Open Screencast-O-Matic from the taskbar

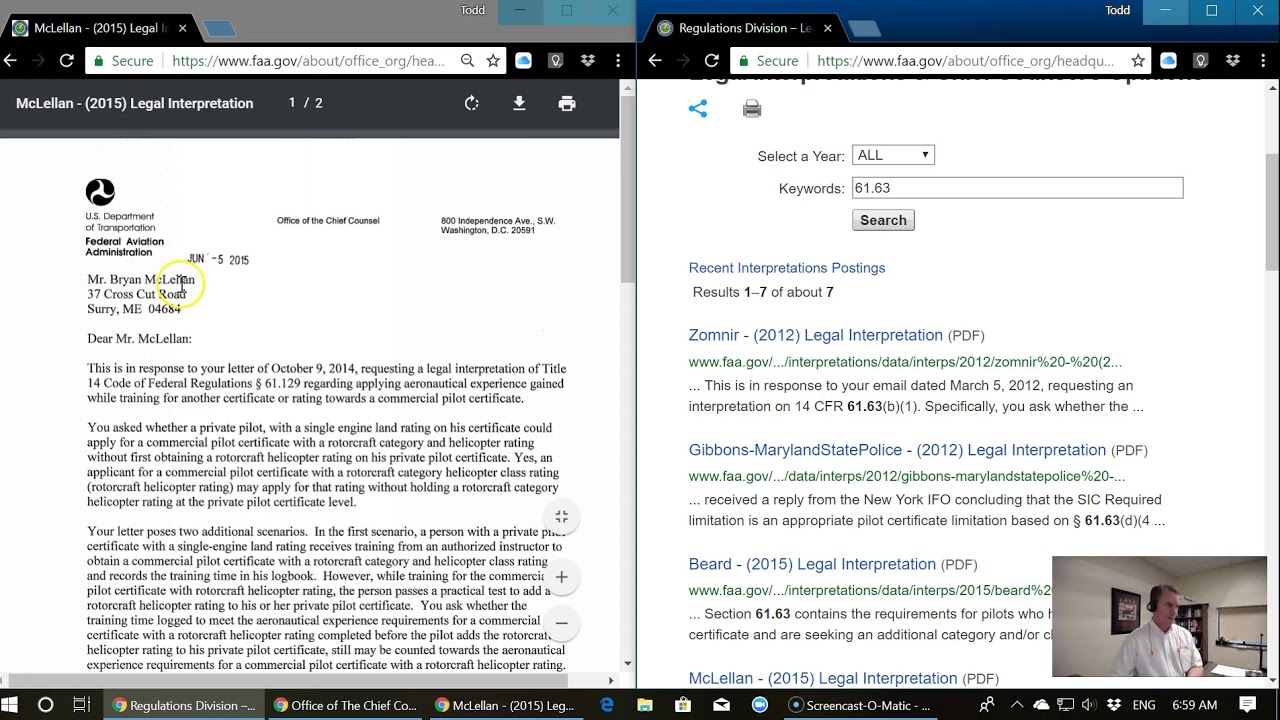click(x=861, y=705)
